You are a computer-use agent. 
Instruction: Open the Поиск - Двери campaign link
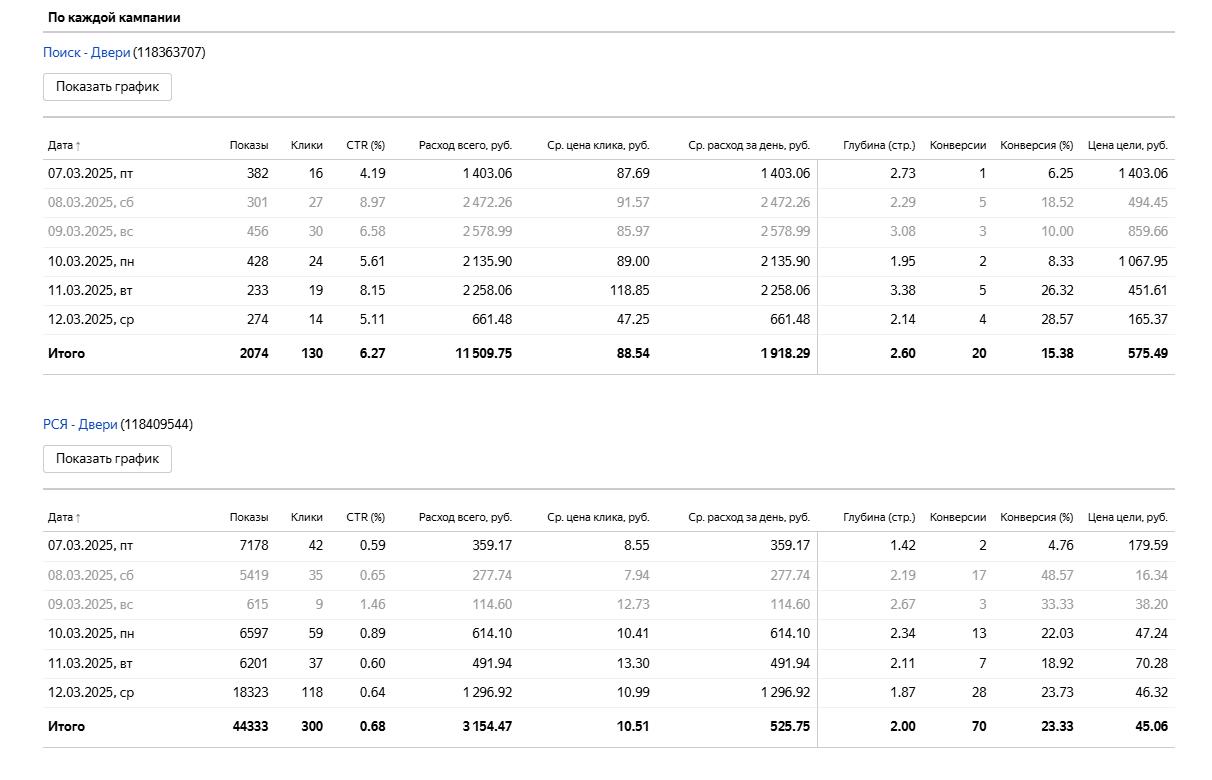[x=87, y=53]
